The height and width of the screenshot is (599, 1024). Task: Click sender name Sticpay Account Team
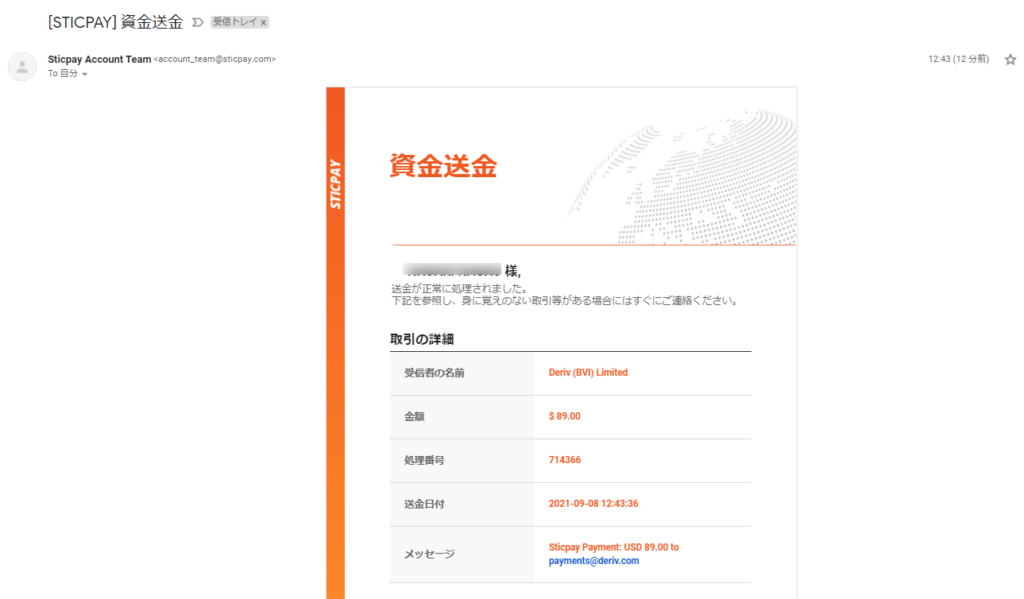click(99, 59)
